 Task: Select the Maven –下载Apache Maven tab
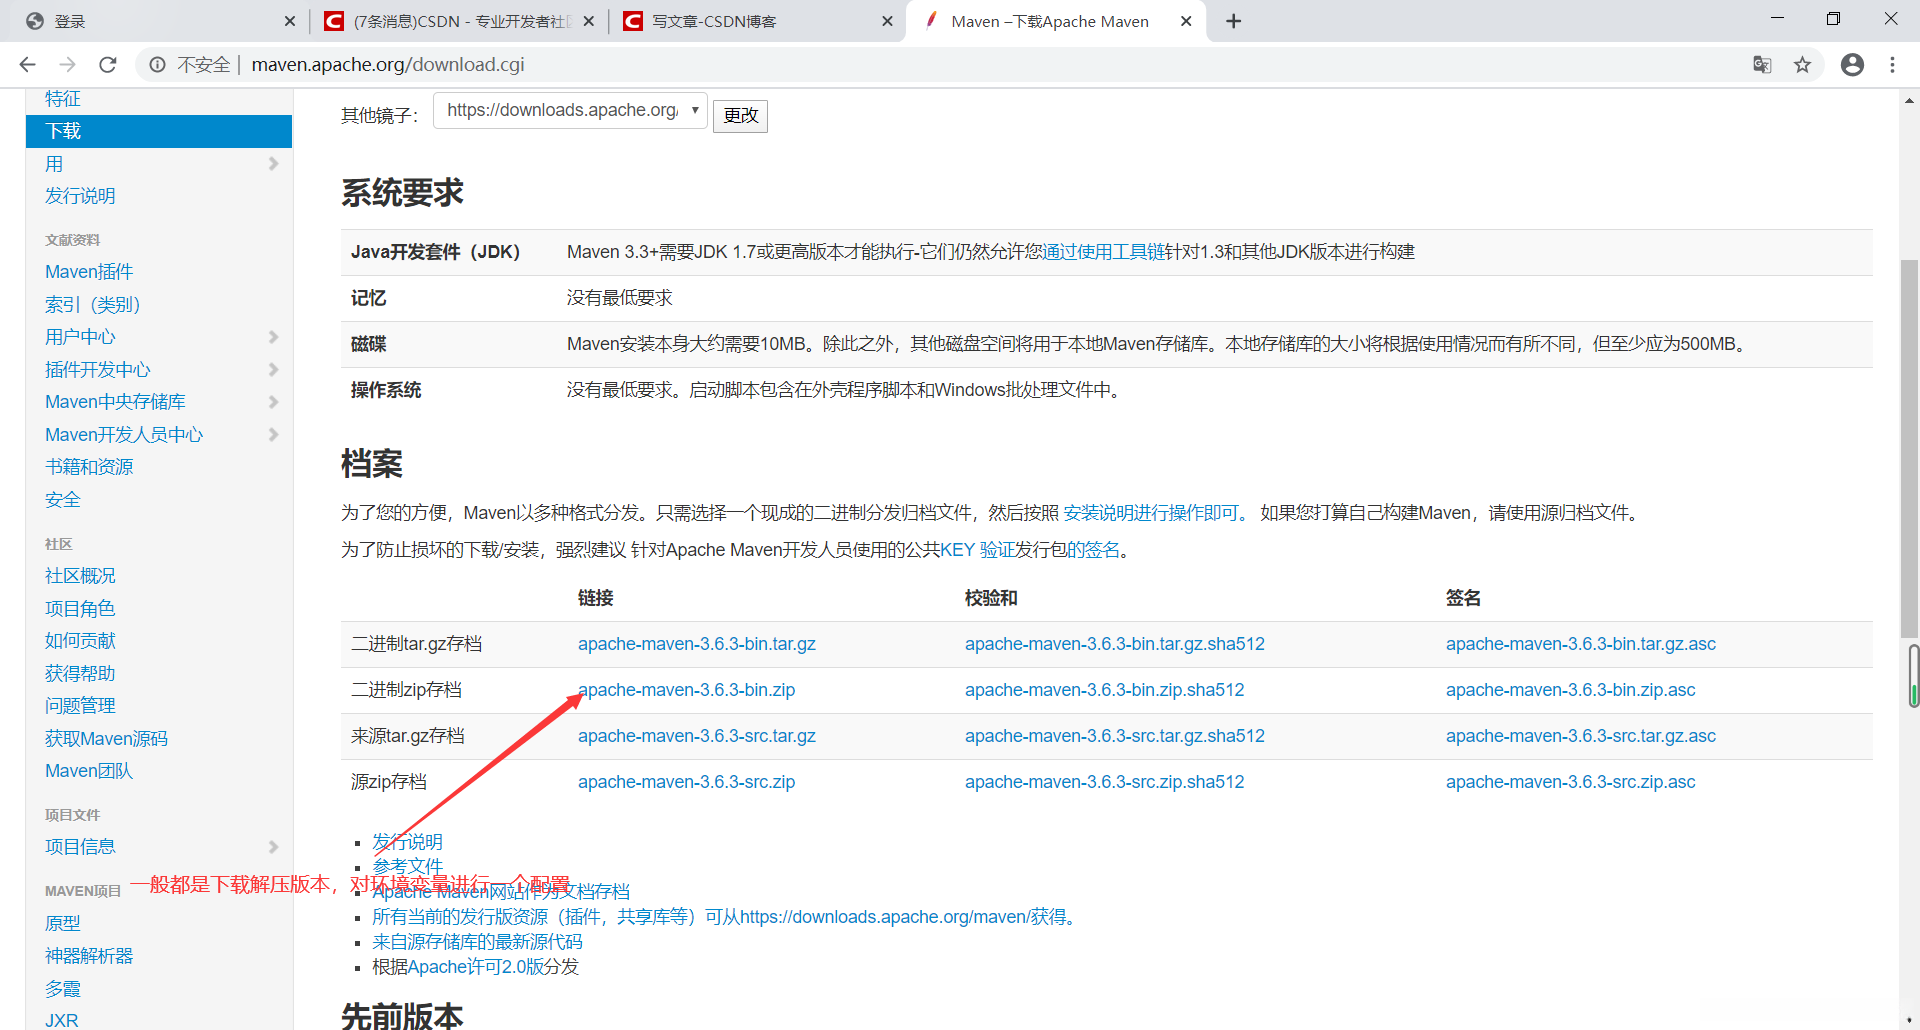pos(1055,21)
